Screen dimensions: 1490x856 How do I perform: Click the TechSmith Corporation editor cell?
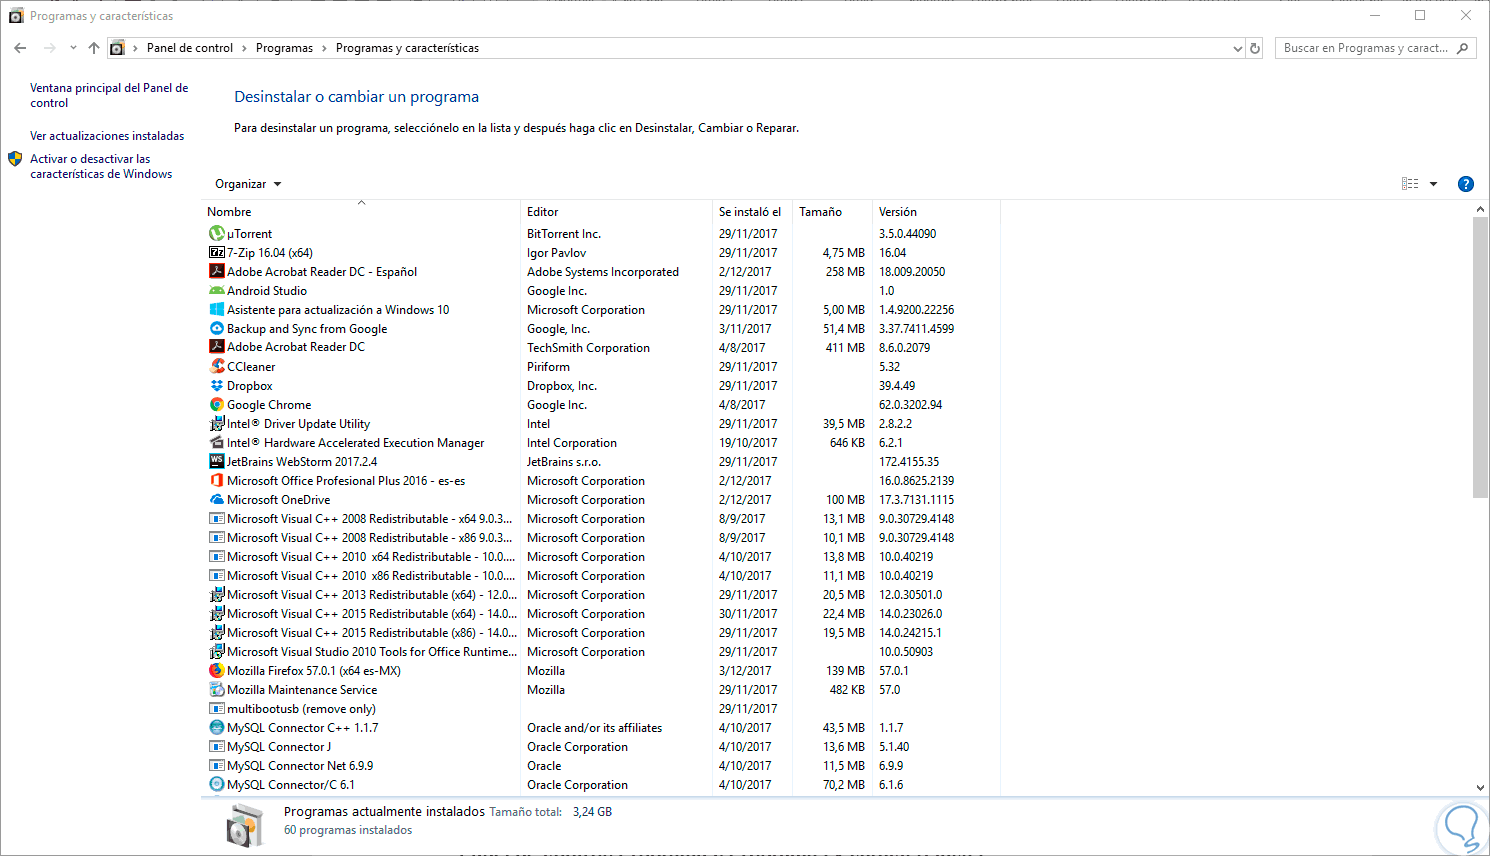[588, 348]
